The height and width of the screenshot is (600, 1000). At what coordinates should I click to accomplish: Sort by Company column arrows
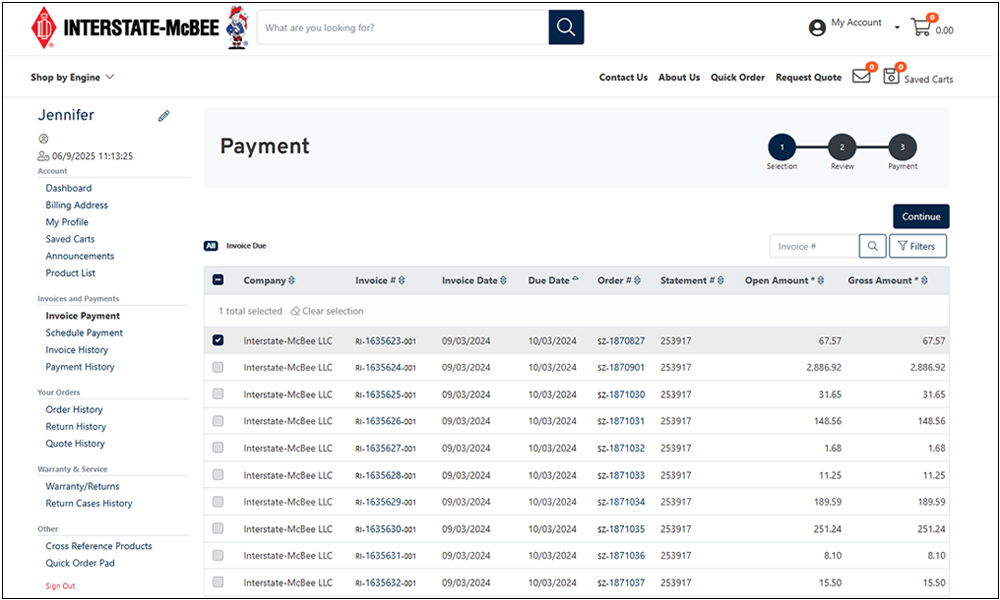coord(292,281)
